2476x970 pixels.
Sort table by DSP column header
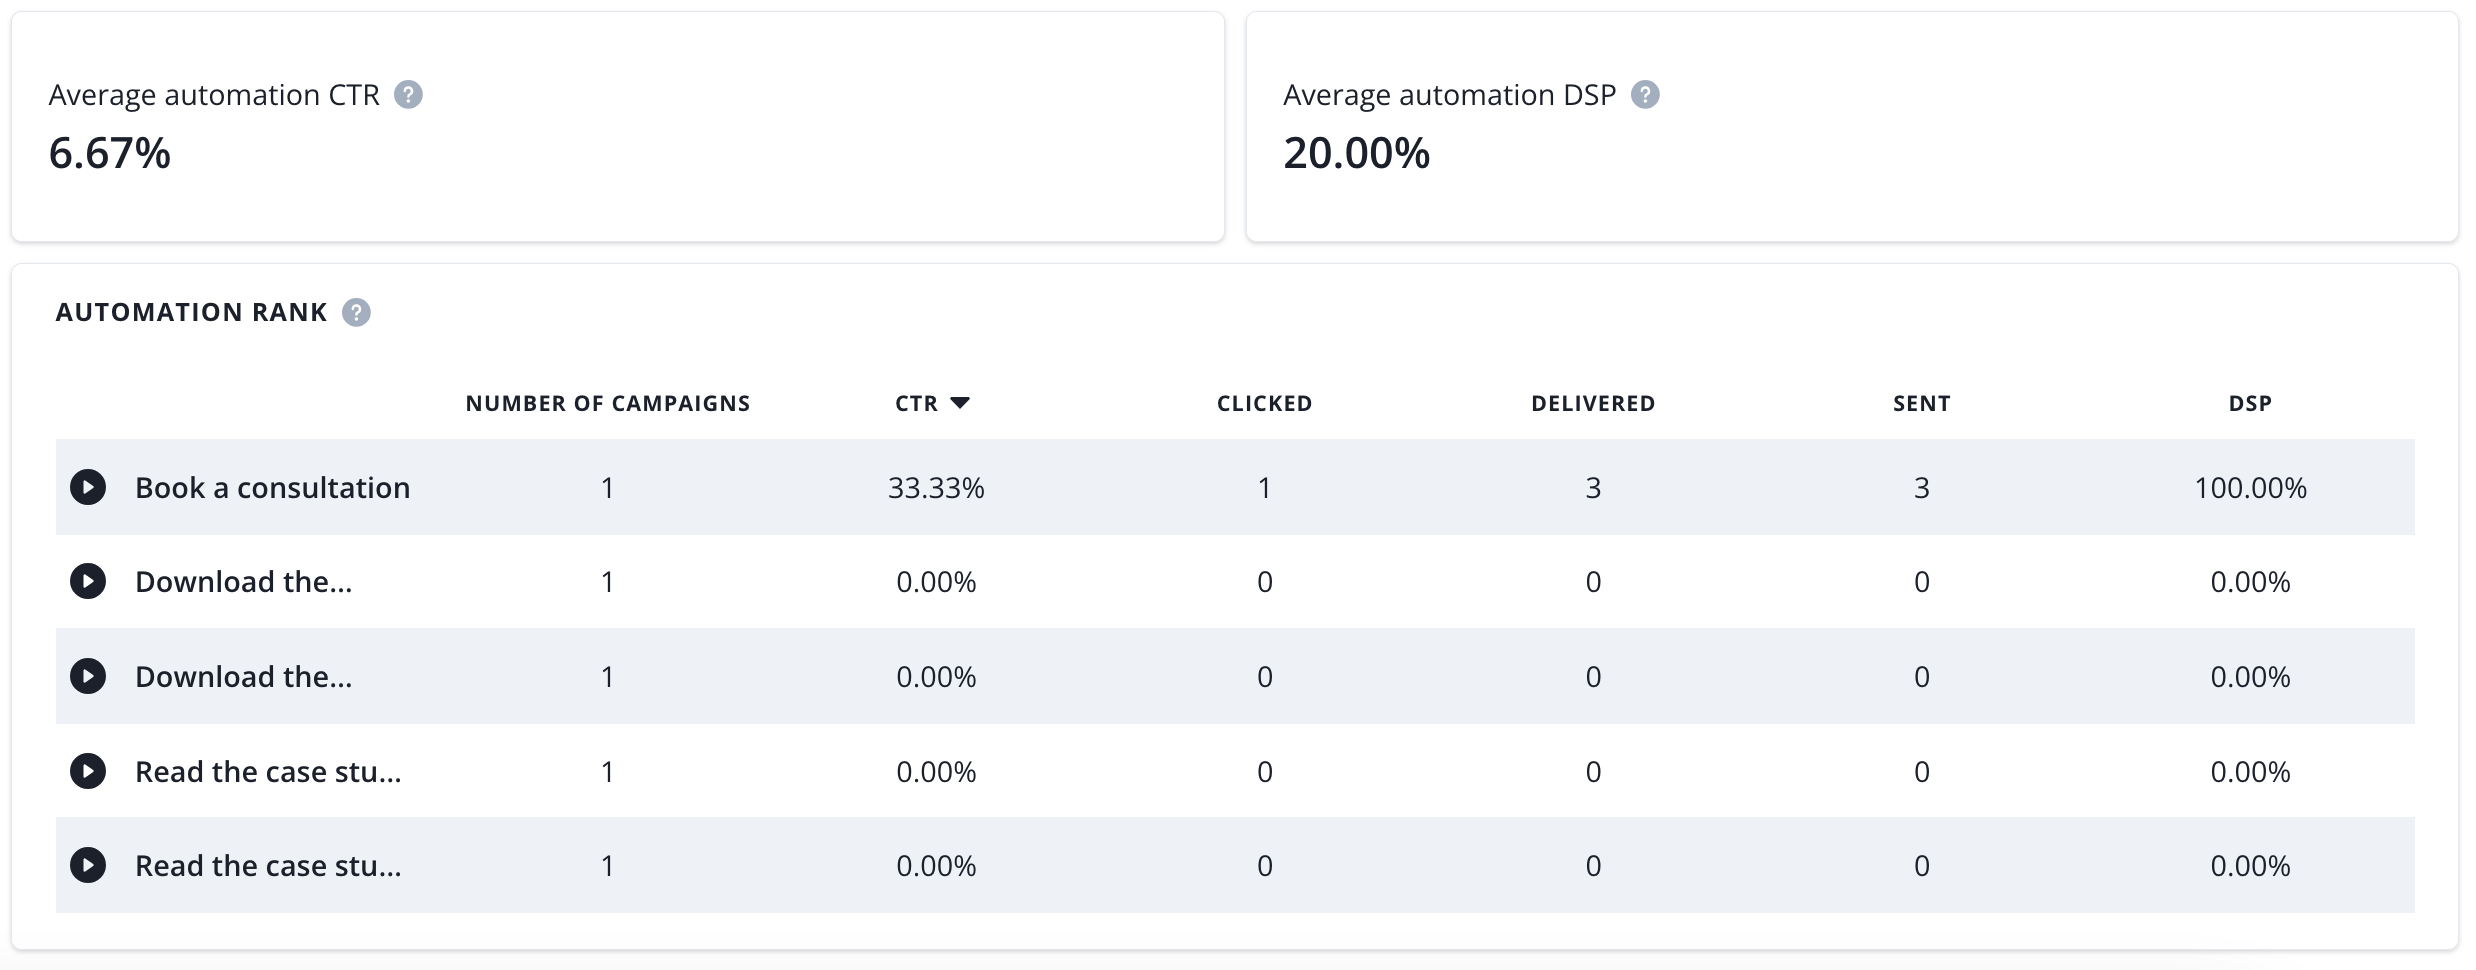[x=2250, y=403]
